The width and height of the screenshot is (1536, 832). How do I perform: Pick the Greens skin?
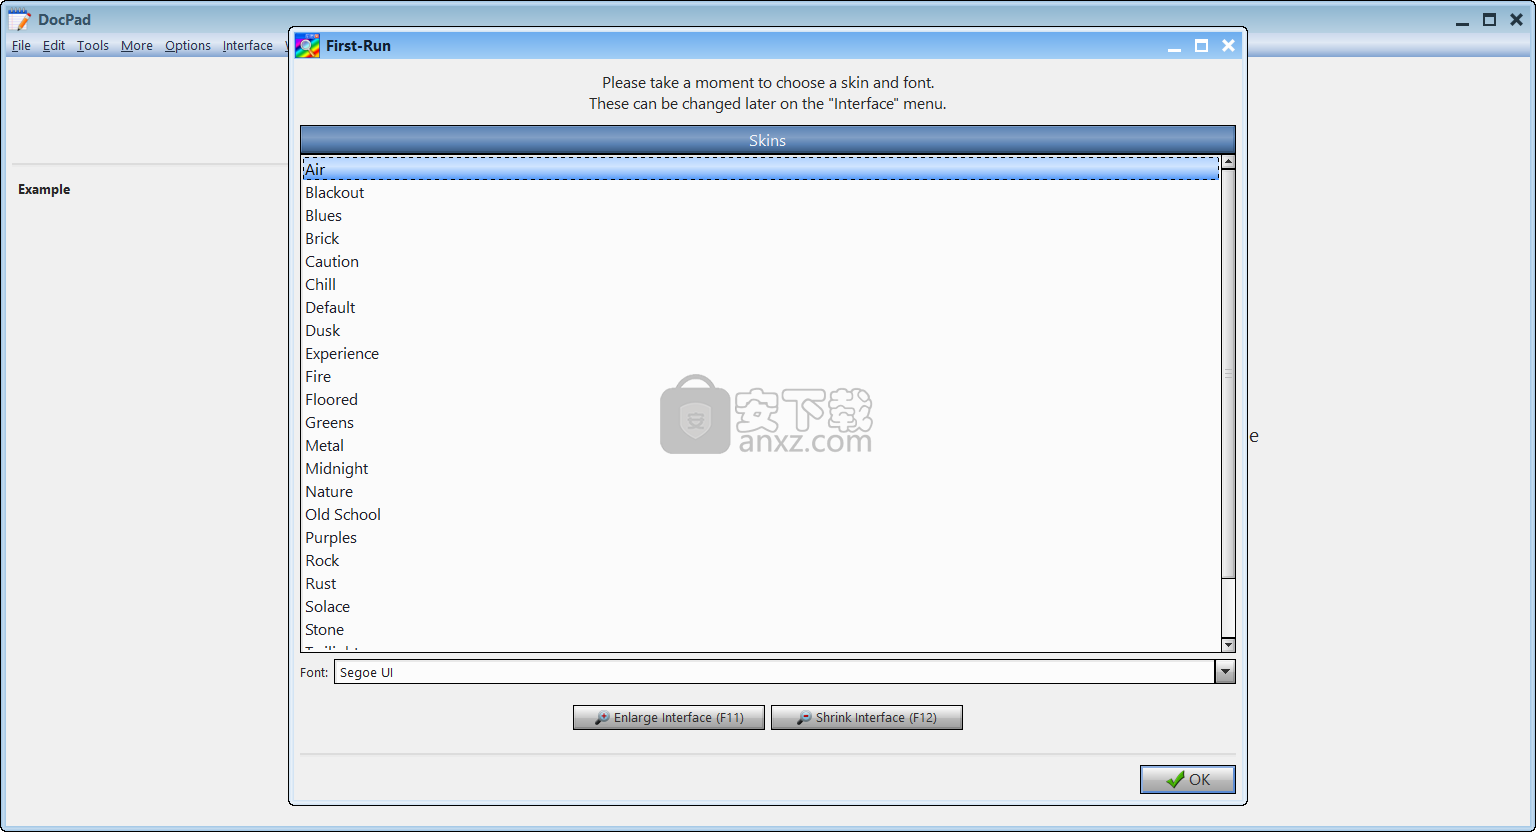[x=760, y=422]
